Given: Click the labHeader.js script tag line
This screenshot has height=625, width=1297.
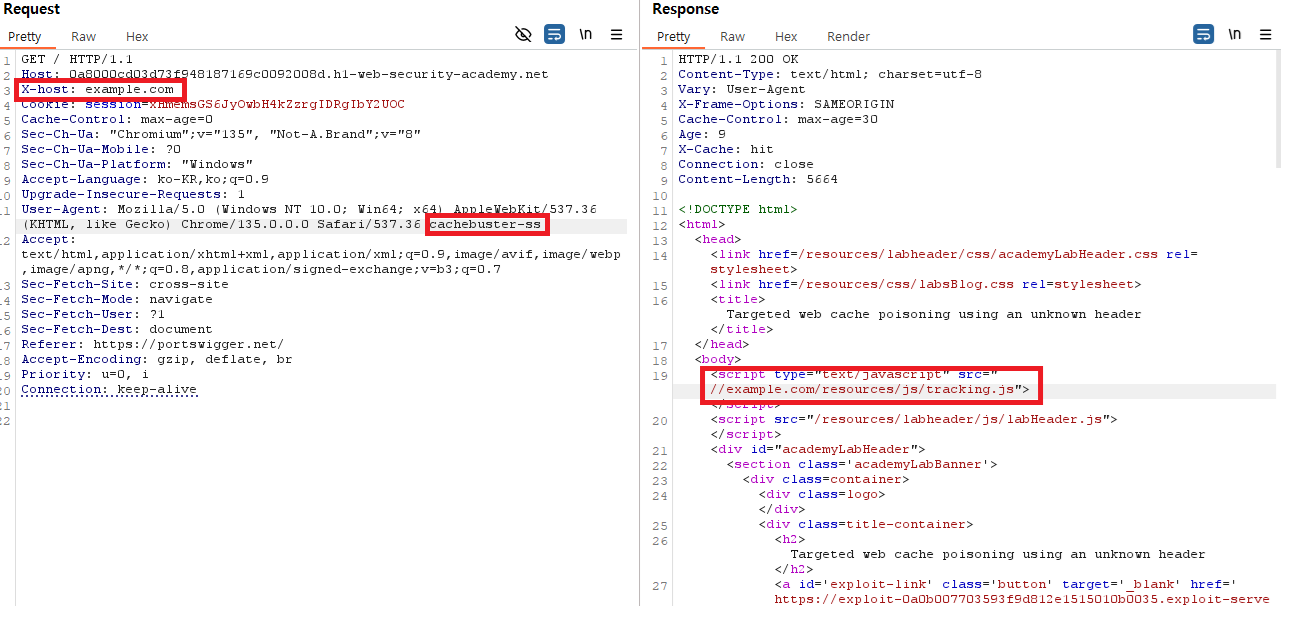Looking at the screenshot, I should [914, 419].
